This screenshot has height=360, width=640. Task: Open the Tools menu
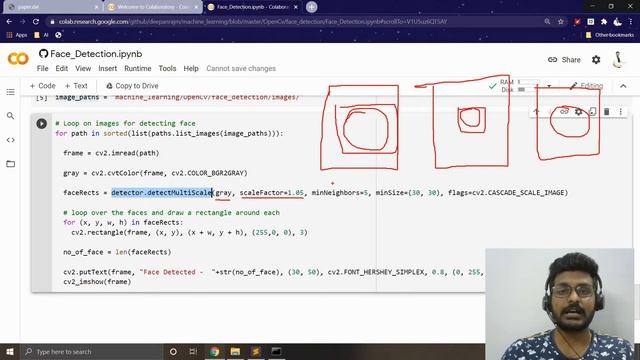click(x=167, y=69)
